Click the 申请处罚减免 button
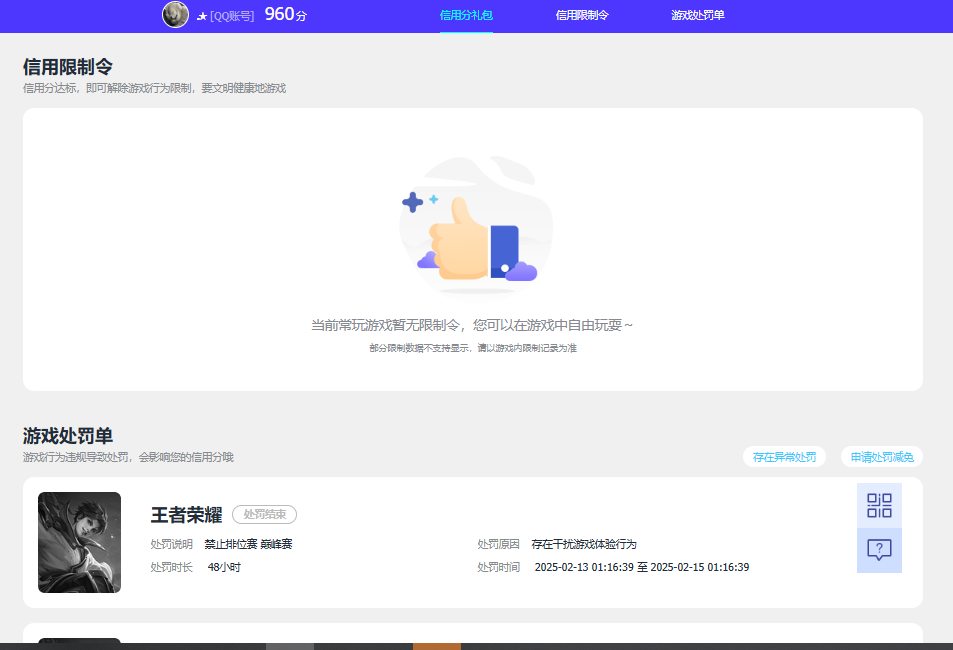This screenshot has height=650, width=953. click(x=882, y=457)
